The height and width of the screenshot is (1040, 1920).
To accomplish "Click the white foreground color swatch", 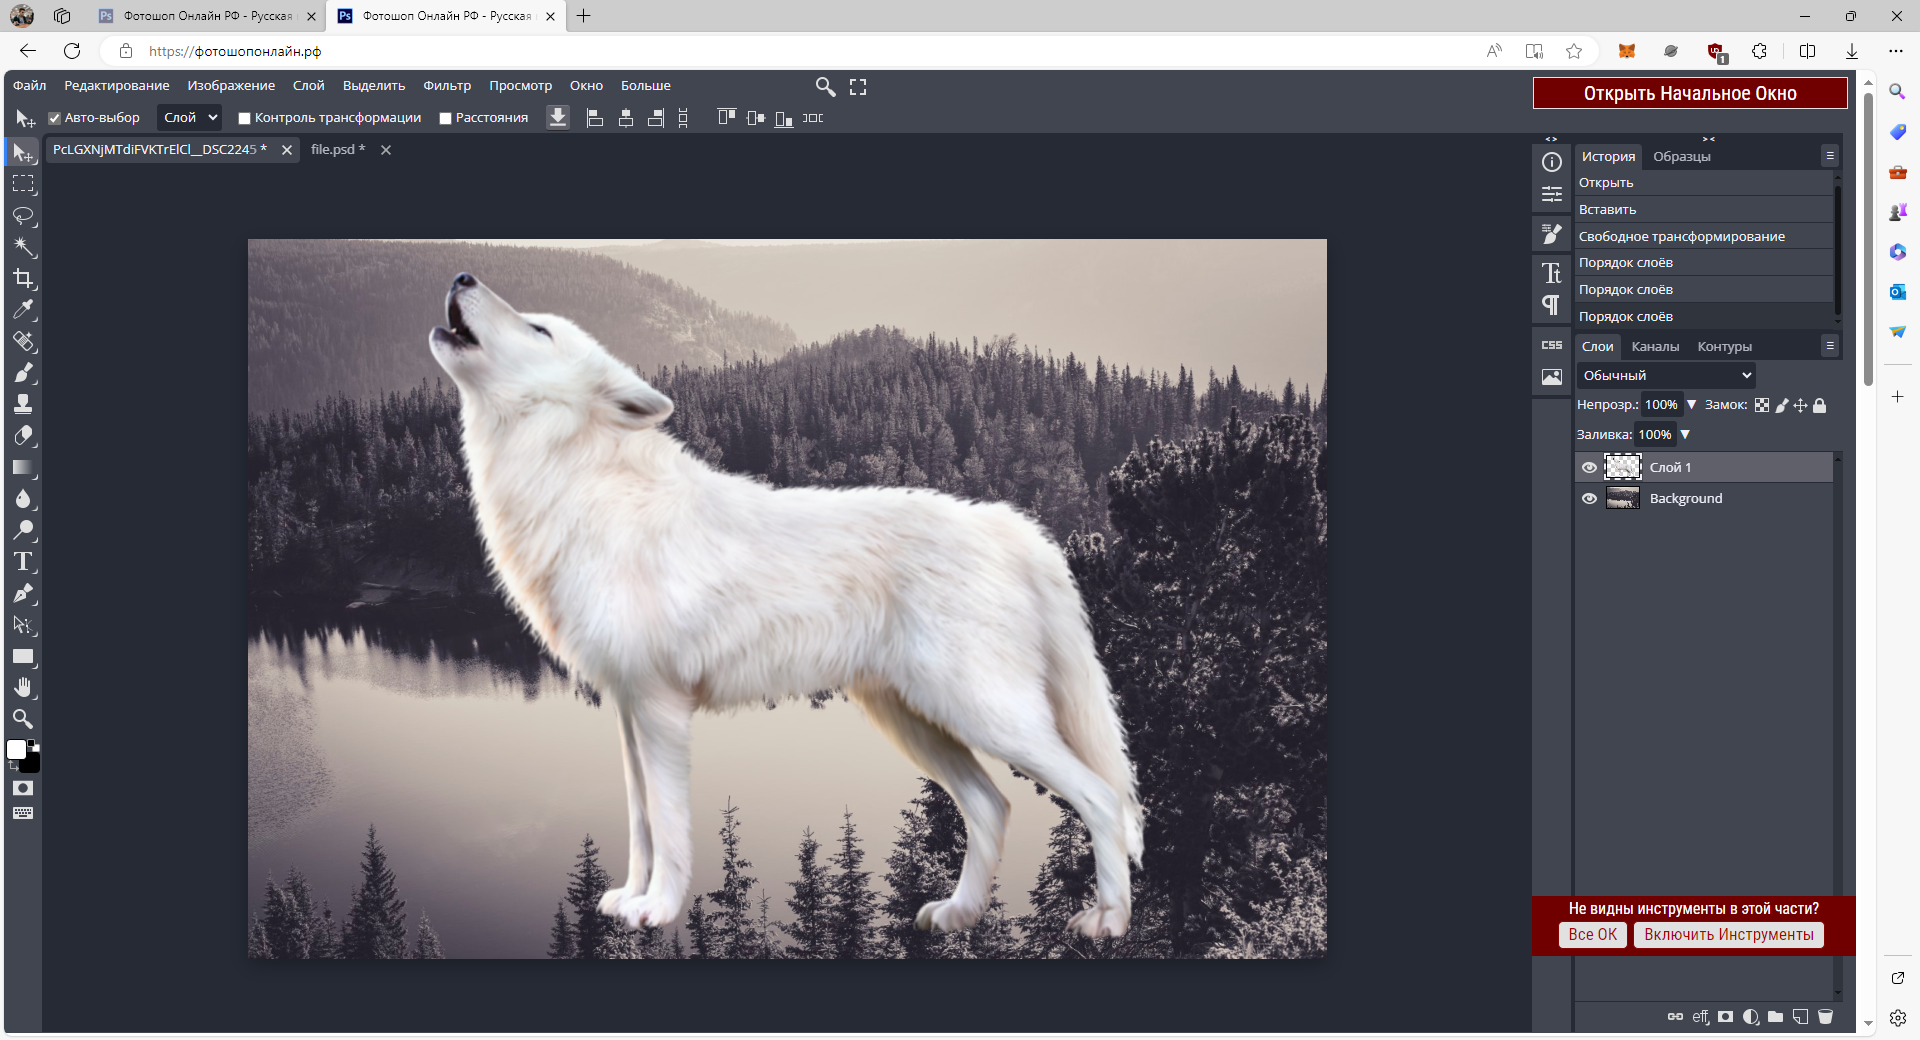I will 16,750.
